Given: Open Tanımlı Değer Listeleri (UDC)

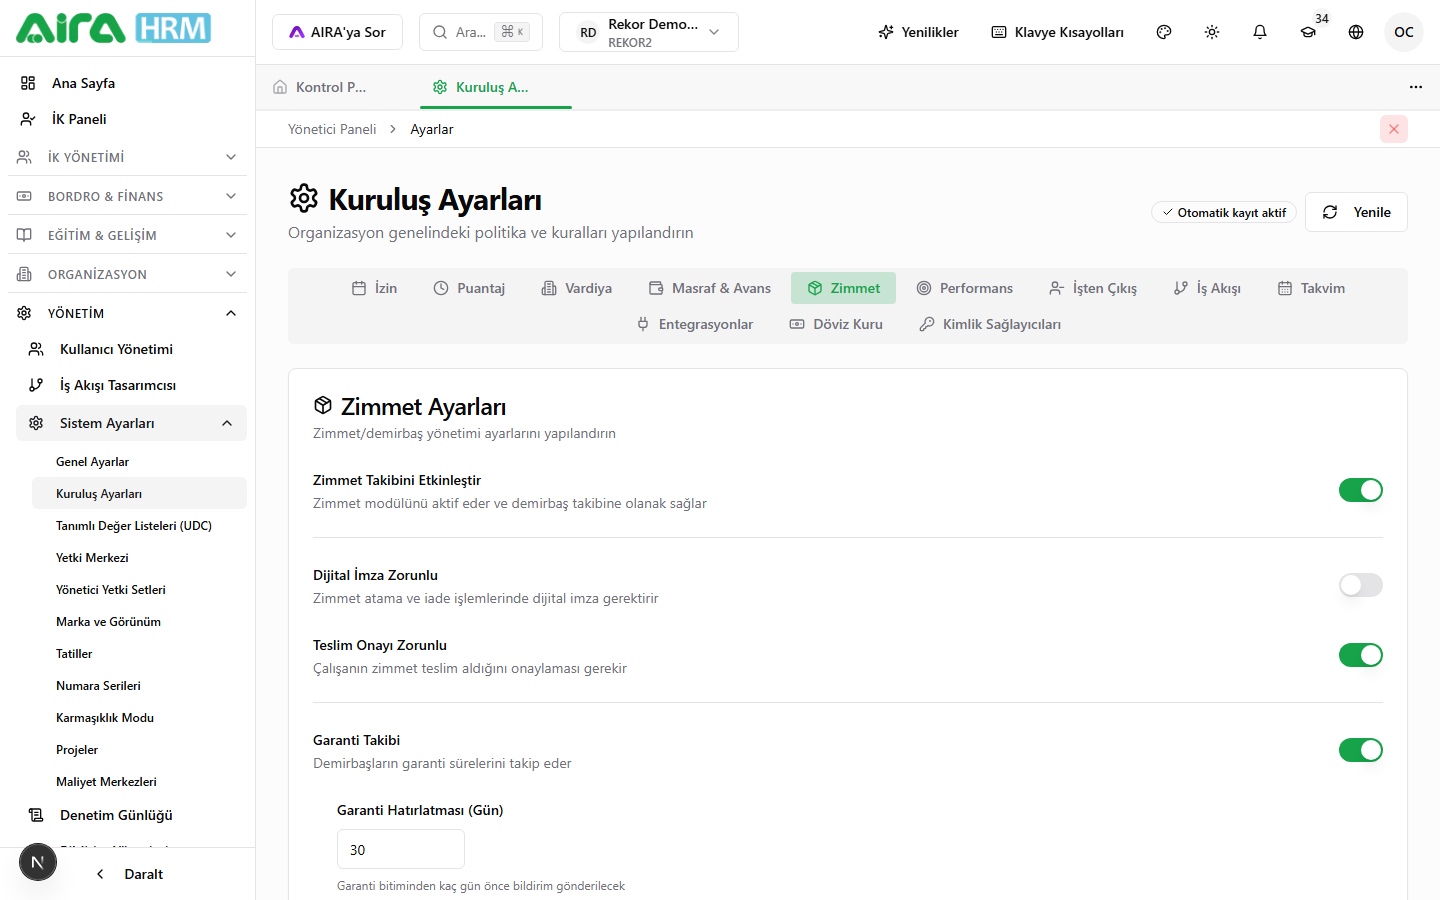Looking at the screenshot, I should (139, 526).
